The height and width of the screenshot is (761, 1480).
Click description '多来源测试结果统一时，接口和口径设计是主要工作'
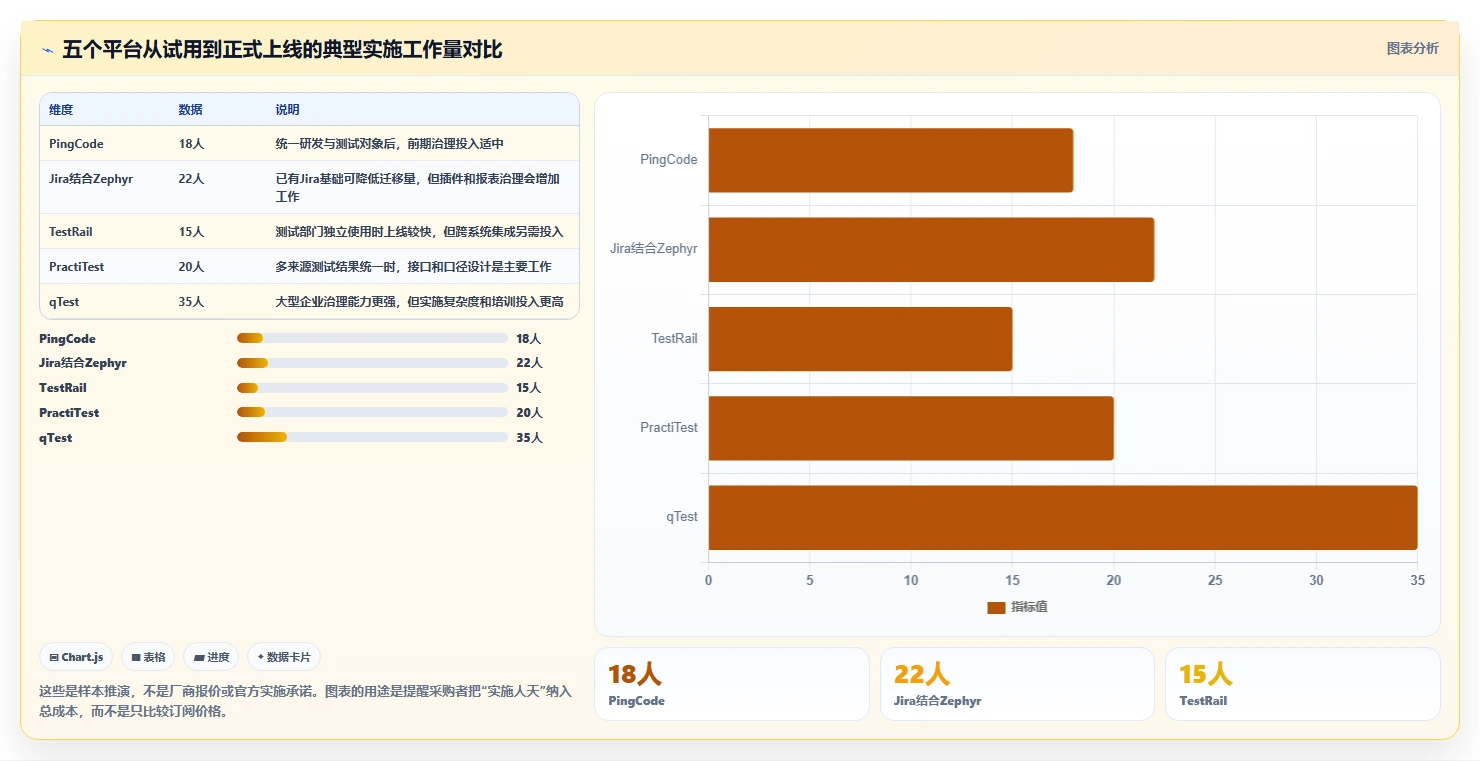pos(414,267)
